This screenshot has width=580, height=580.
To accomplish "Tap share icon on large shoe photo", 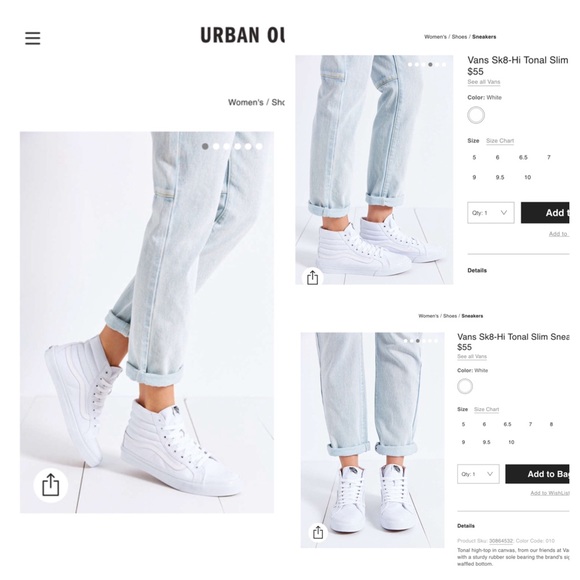I will click(51, 485).
